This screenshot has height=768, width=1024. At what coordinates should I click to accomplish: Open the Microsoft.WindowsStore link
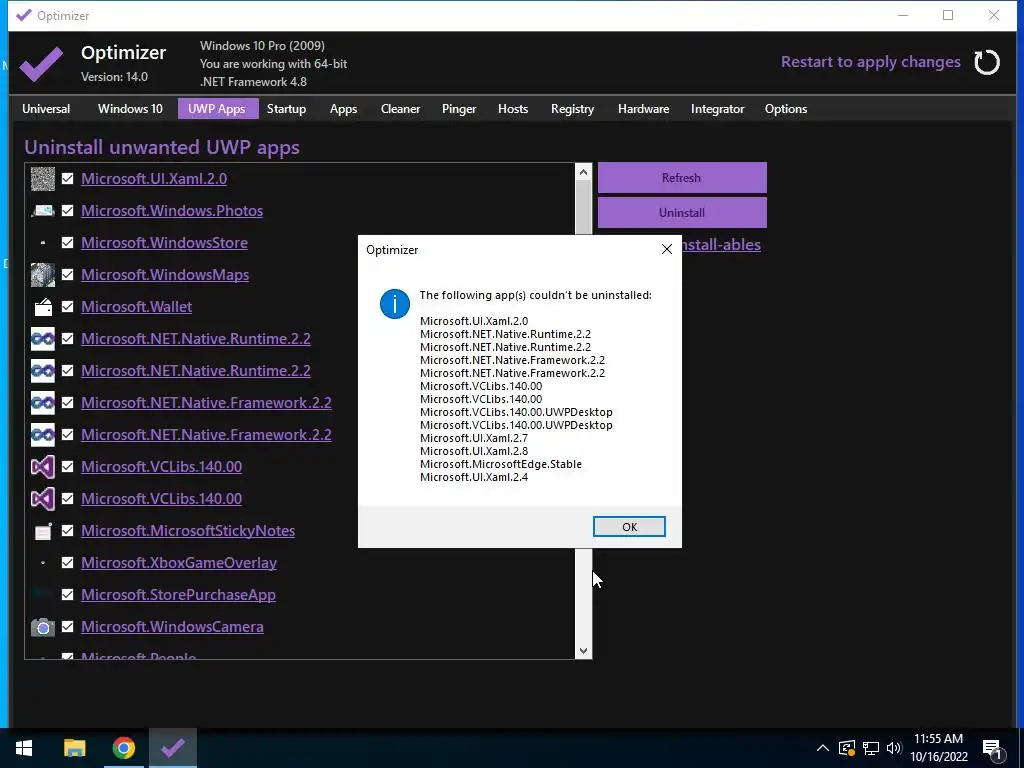click(x=164, y=242)
